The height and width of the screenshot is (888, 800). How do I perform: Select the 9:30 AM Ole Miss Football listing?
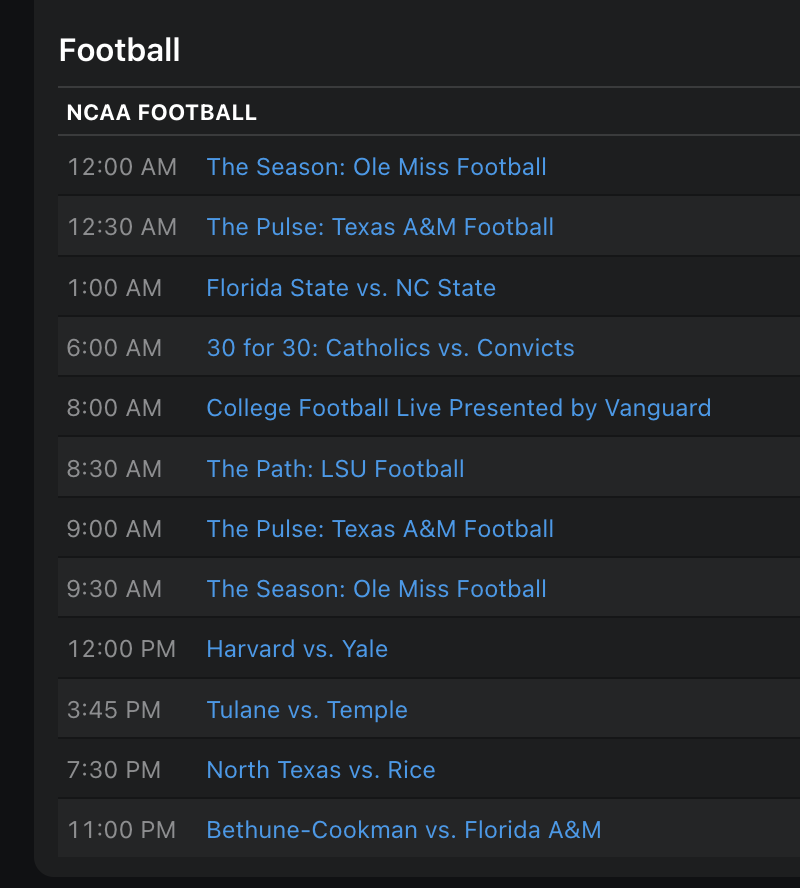(x=376, y=589)
